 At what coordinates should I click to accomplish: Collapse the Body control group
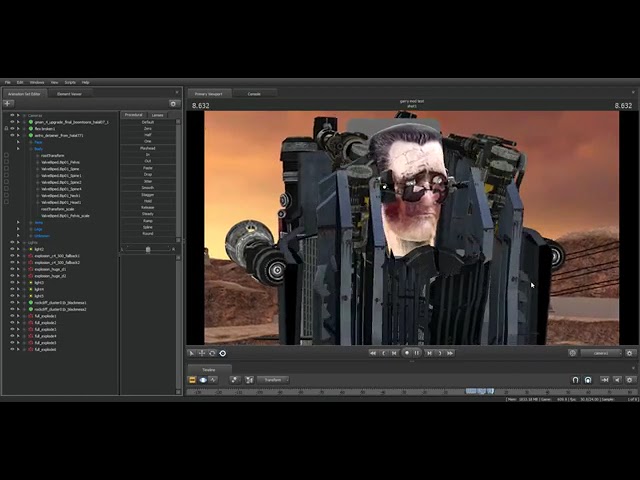(18, 149)
